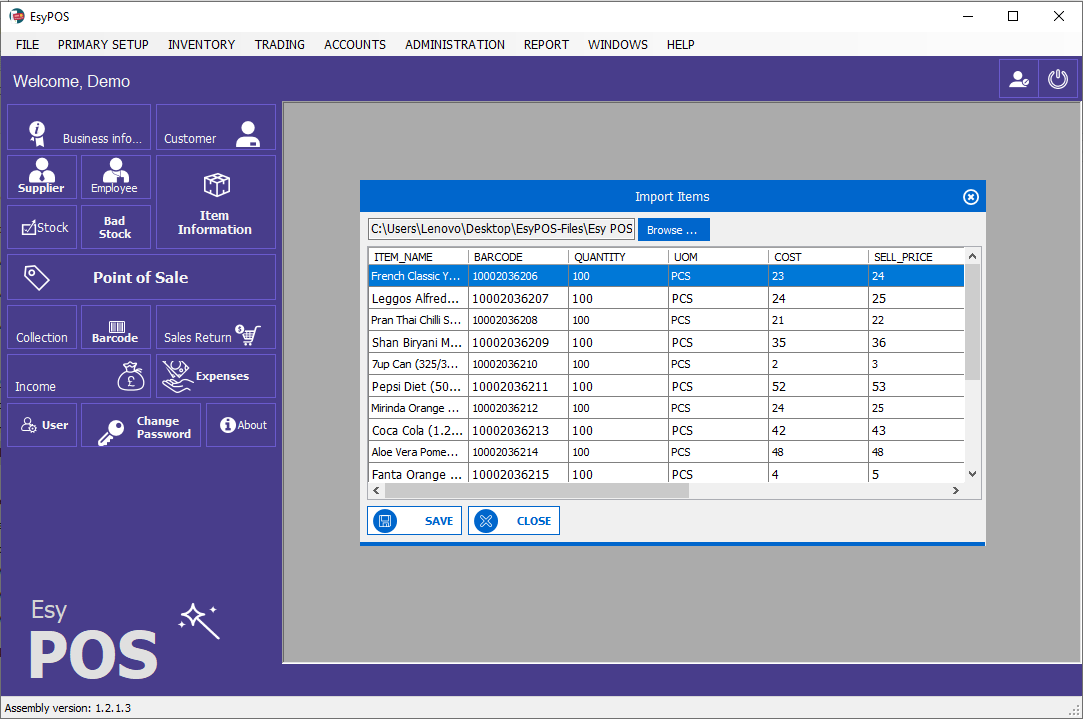Click the grid's horizontal scrollbar thumb
Viewport: 1083px width, 719px height.
pyautogui.click(x=537, y=490)
